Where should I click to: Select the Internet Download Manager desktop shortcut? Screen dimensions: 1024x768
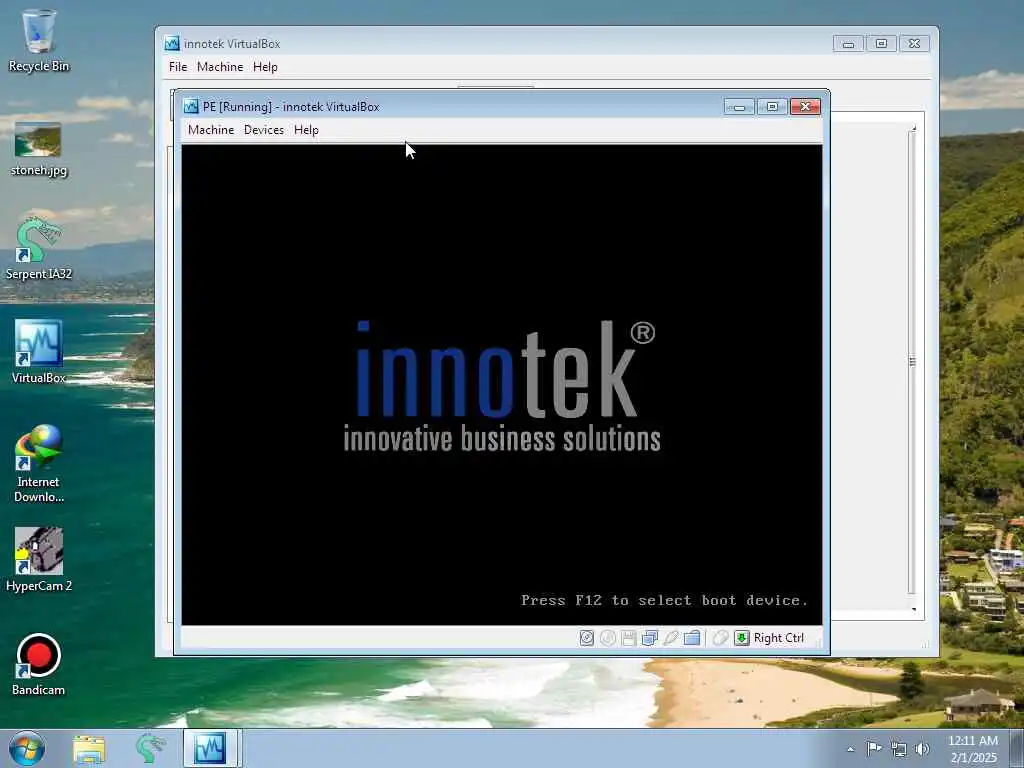(39, 464)
